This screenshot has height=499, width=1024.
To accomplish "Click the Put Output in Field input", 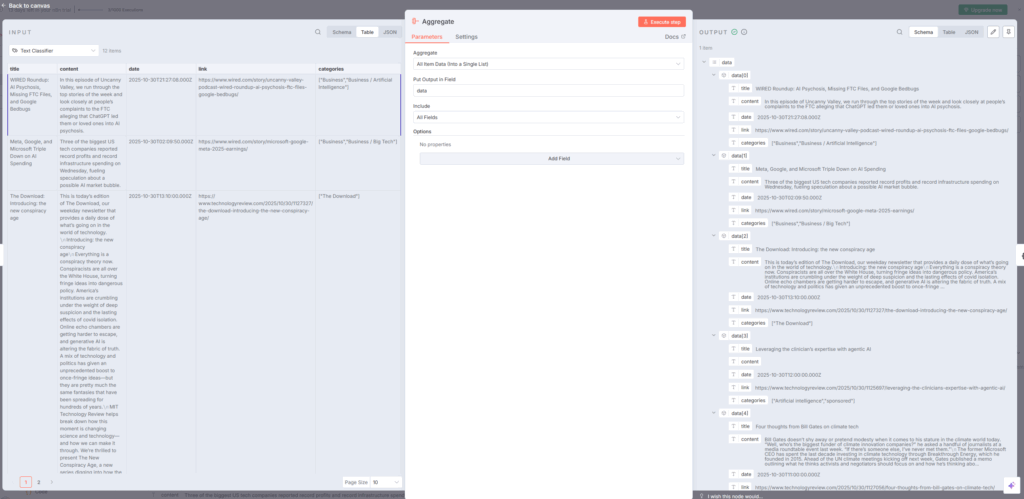I will click(548, 90).
